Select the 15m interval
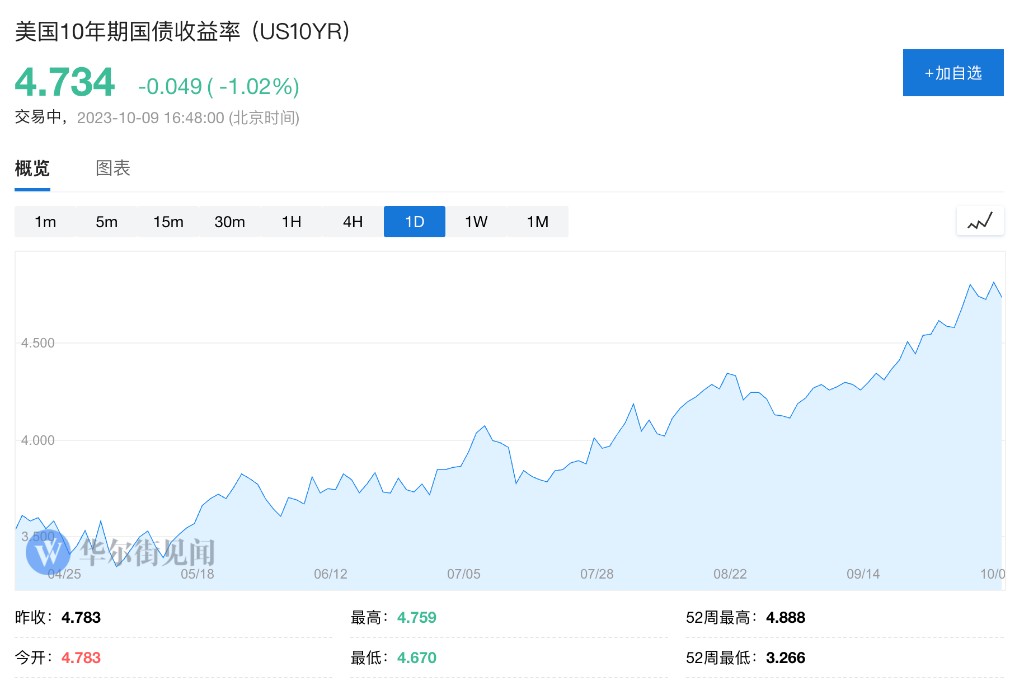 tap(168, 222)
